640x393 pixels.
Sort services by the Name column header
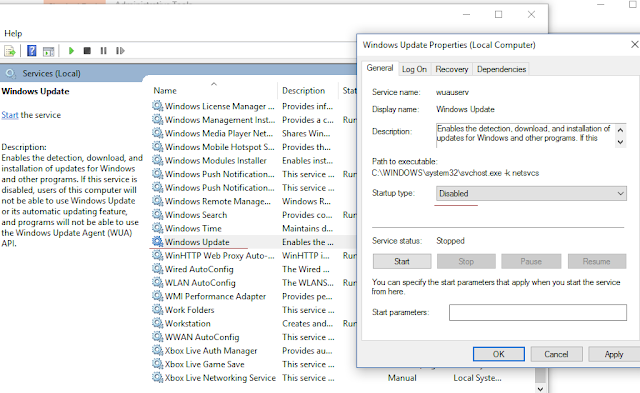click(165, 91)
